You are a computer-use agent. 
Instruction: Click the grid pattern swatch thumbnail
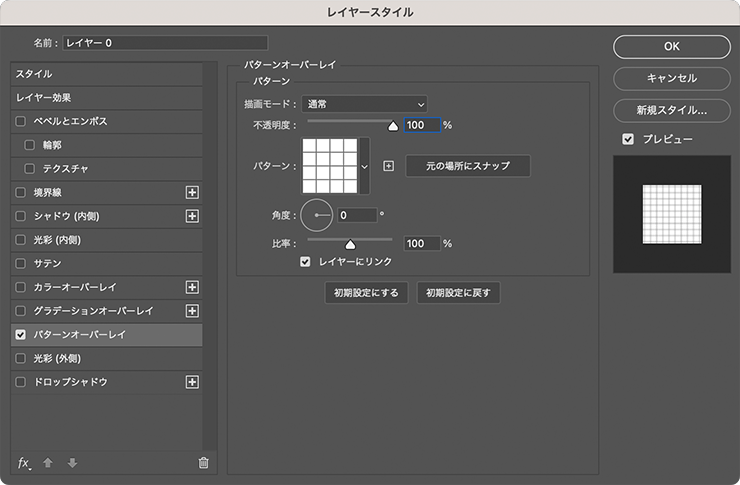tap(330, 166)
